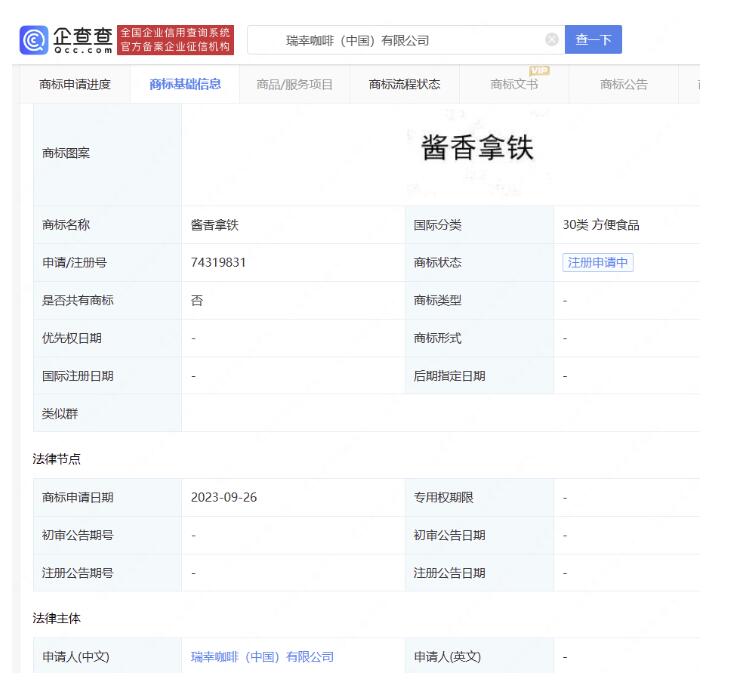
Task: Click the 注册公告期号 label
Action: (x=77, y=573)
